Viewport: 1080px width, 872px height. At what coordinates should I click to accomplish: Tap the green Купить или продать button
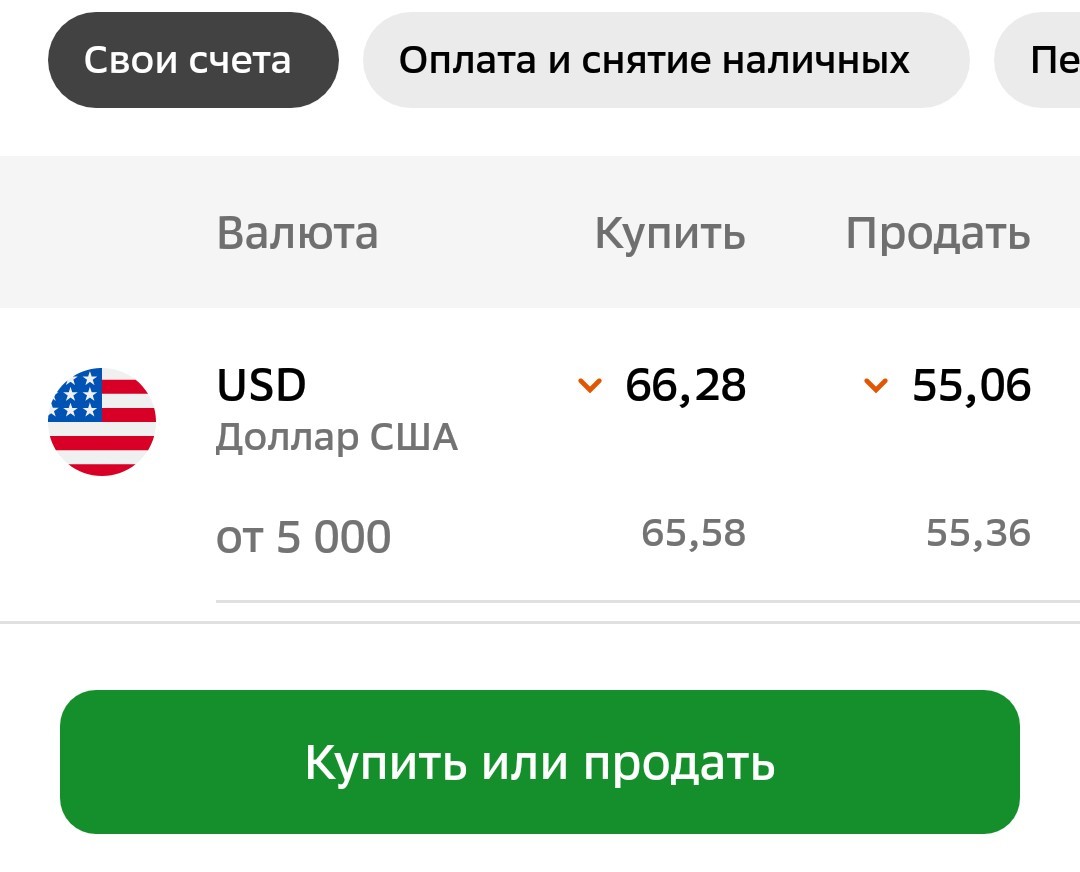click(x=540, y=762)
